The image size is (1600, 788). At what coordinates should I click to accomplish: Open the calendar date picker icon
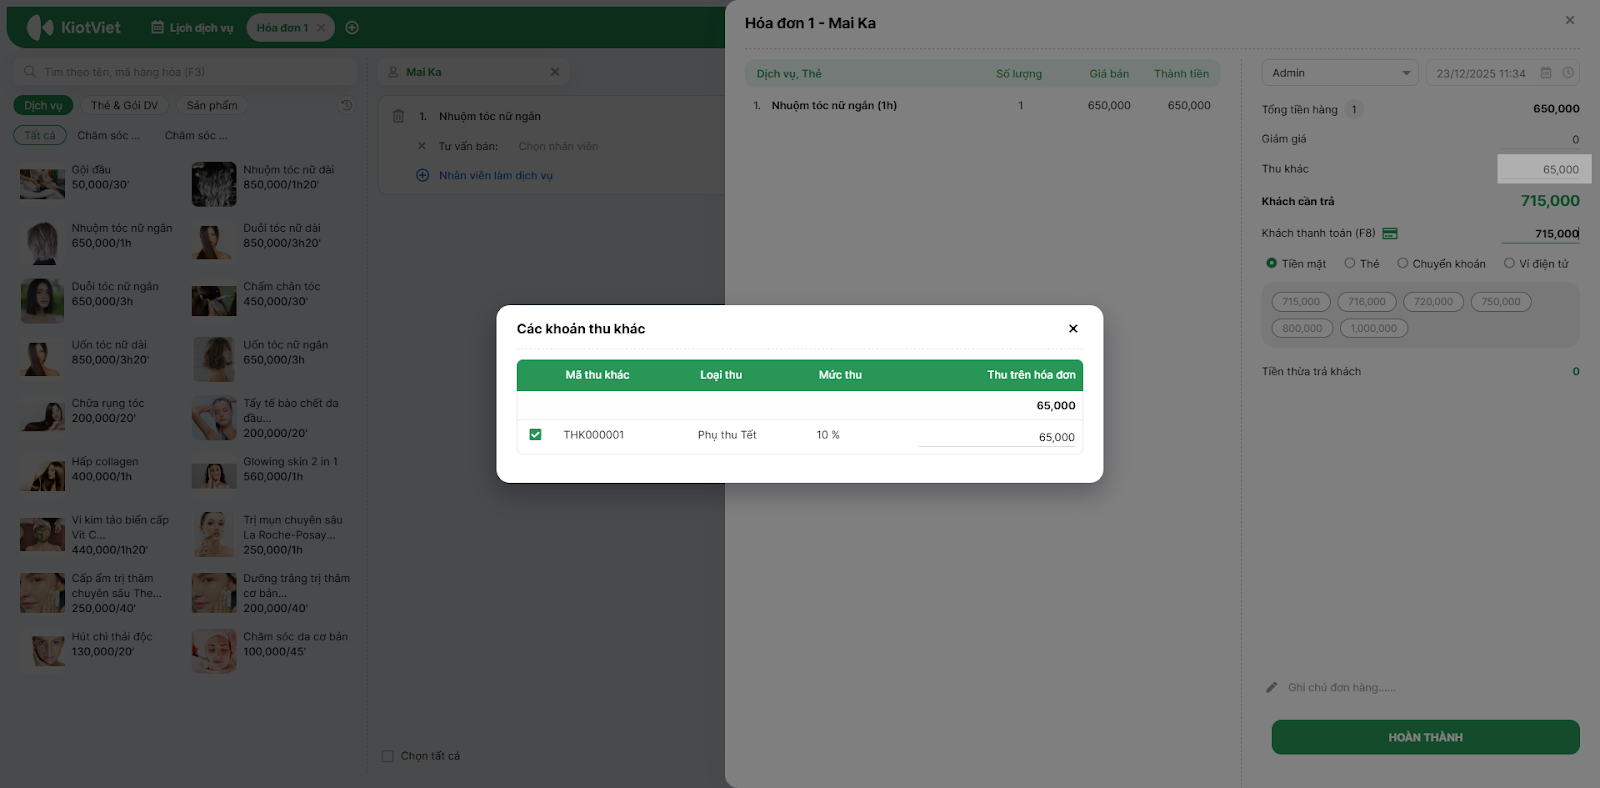(1546, 73)
